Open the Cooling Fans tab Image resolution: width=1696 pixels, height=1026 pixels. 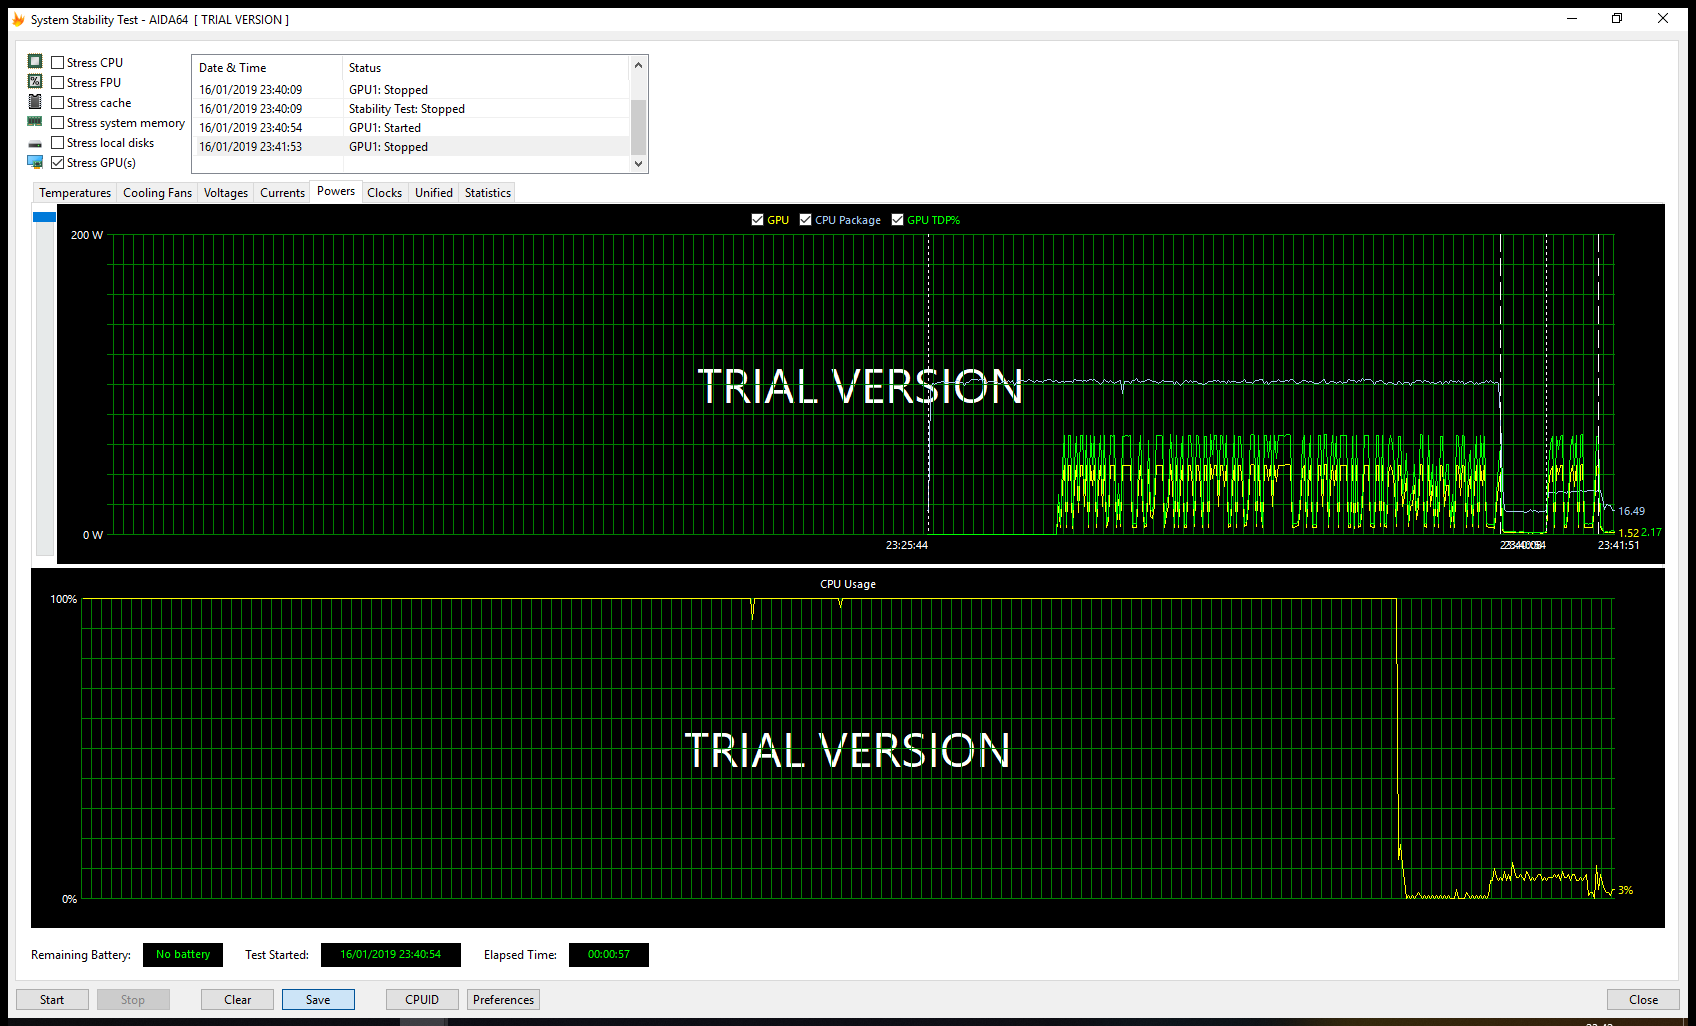[157, 193]
